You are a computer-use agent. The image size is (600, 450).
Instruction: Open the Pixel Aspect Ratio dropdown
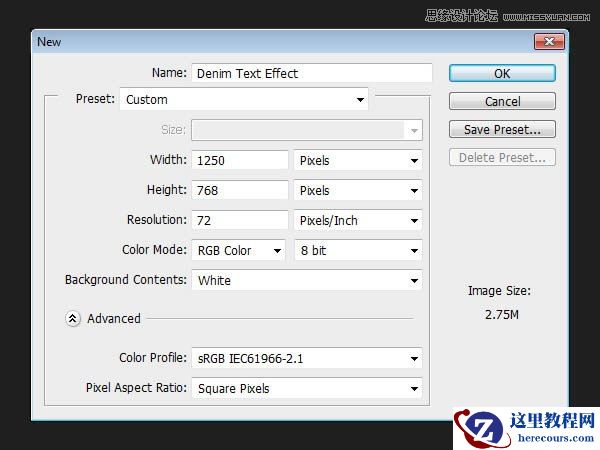(x=307, y=388)
